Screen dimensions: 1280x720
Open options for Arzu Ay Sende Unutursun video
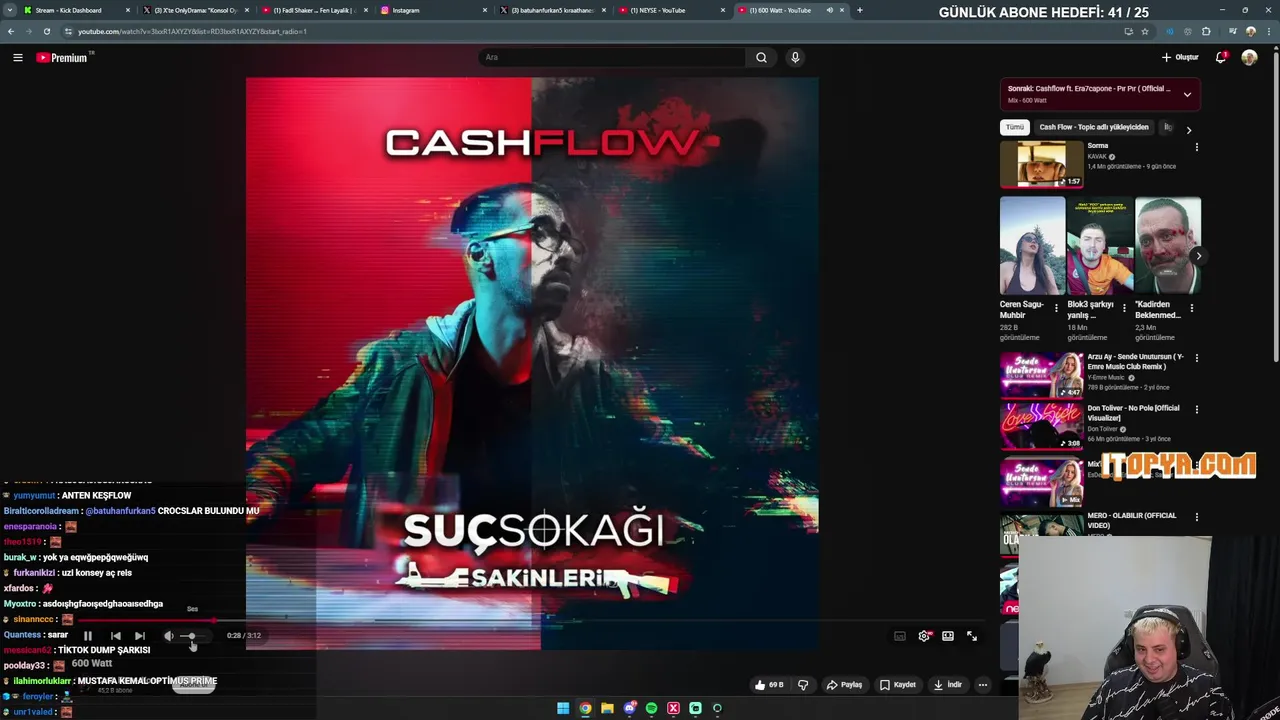tap(1196, 358)
